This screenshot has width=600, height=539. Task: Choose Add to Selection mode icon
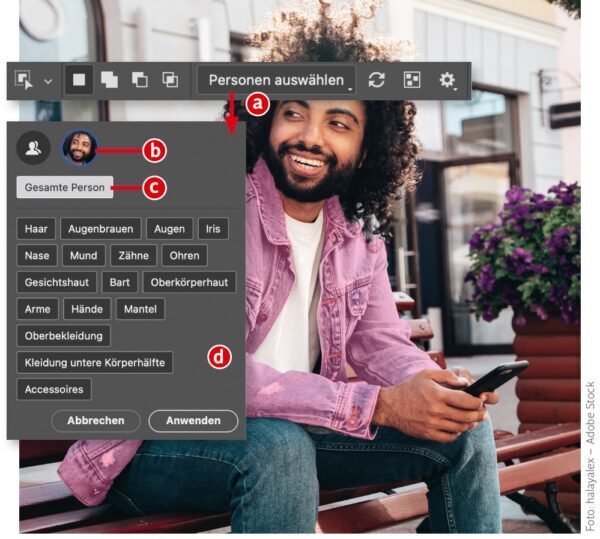109,80
